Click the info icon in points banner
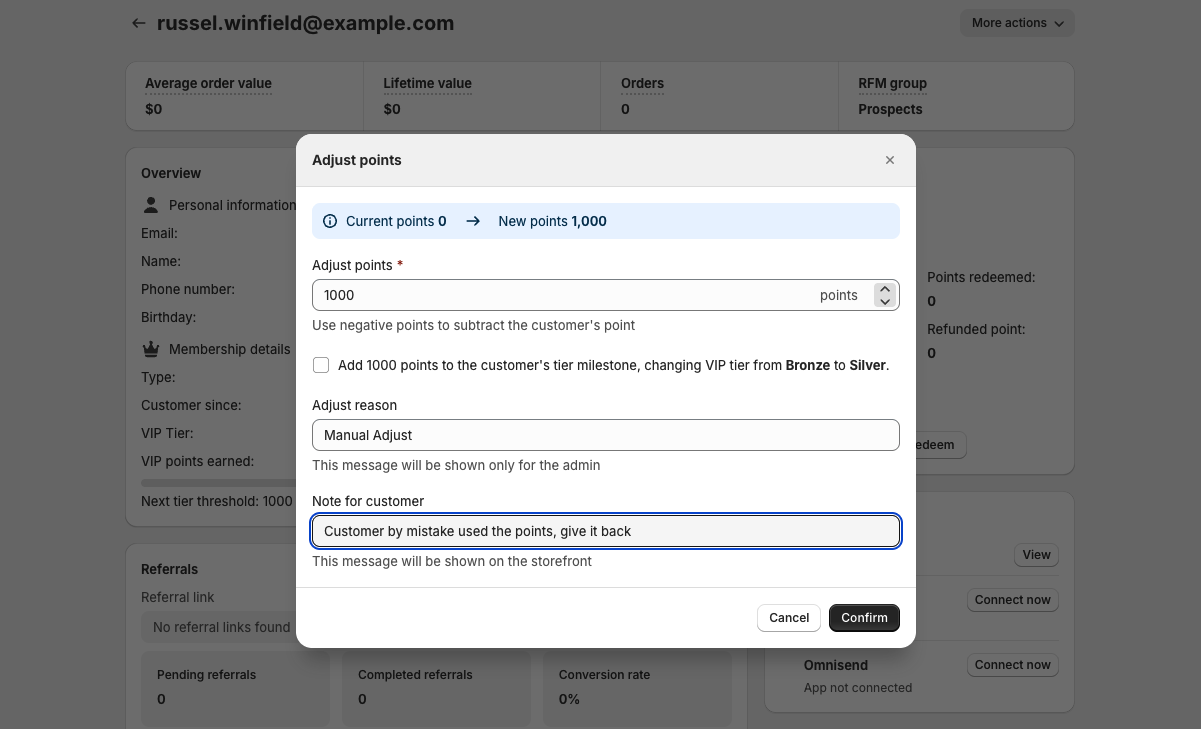Image resolution: width=1201 pixels, height=729 pixels. [330, 221]
